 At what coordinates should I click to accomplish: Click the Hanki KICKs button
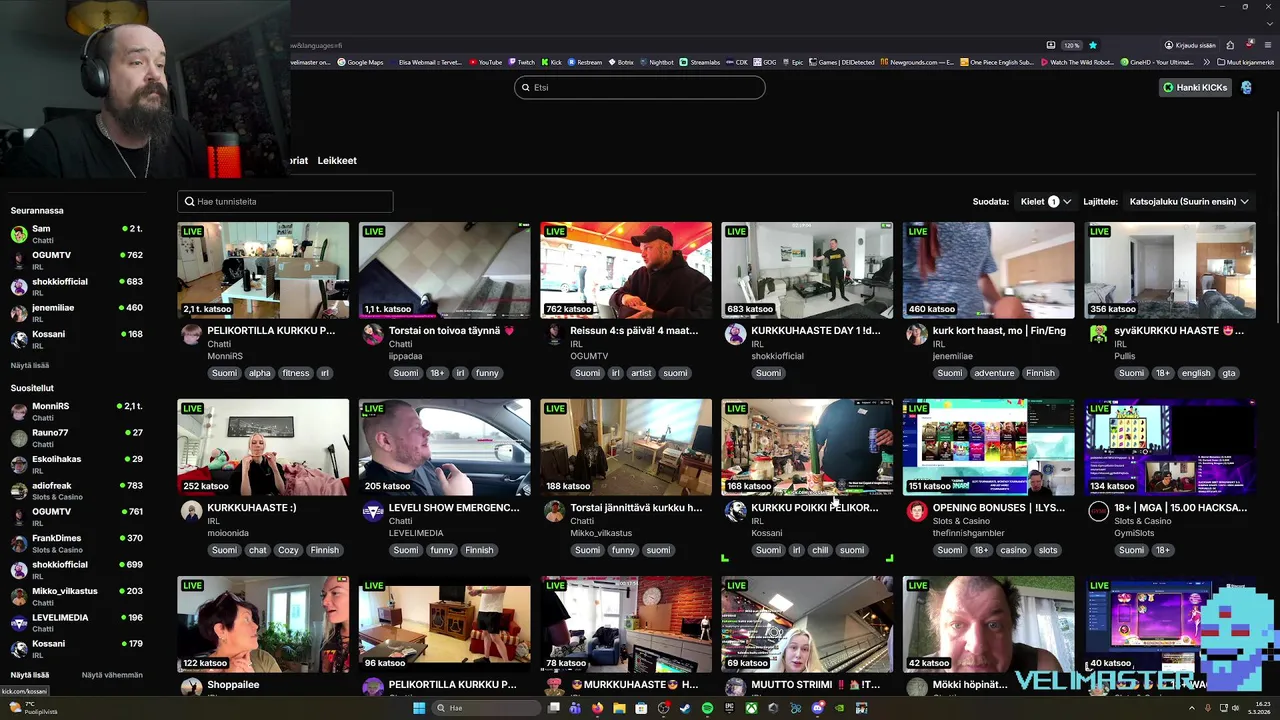pos(1194,87)
